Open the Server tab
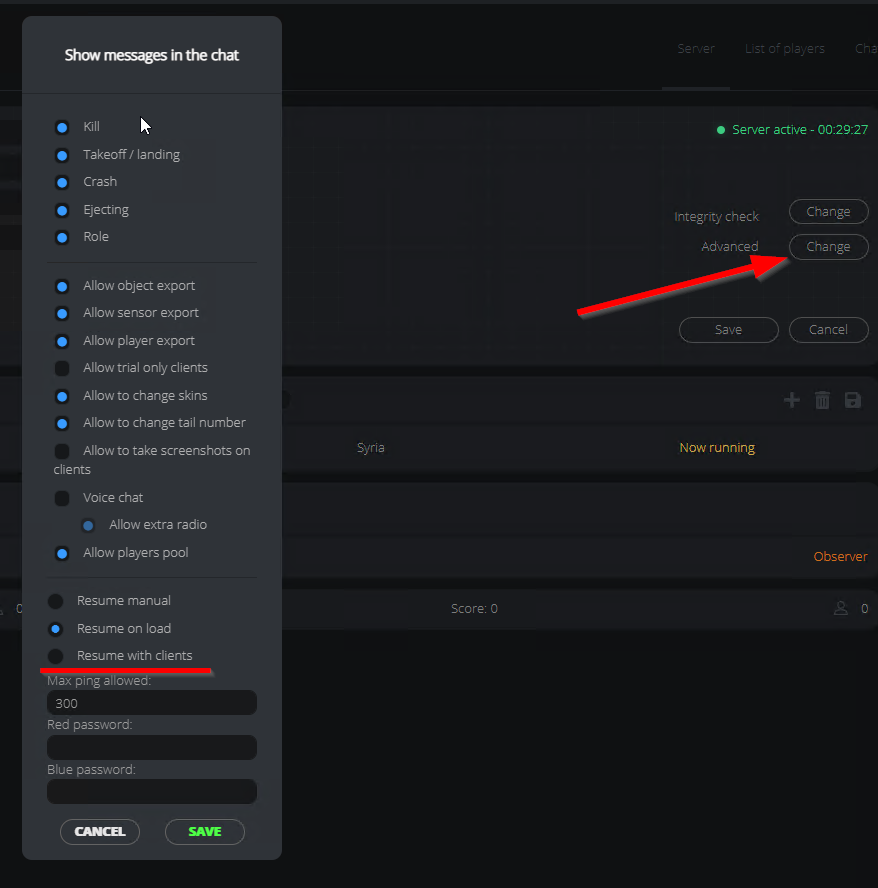This screenshot has width=878, height=888. pyautogui.click(x=696, y=49)
